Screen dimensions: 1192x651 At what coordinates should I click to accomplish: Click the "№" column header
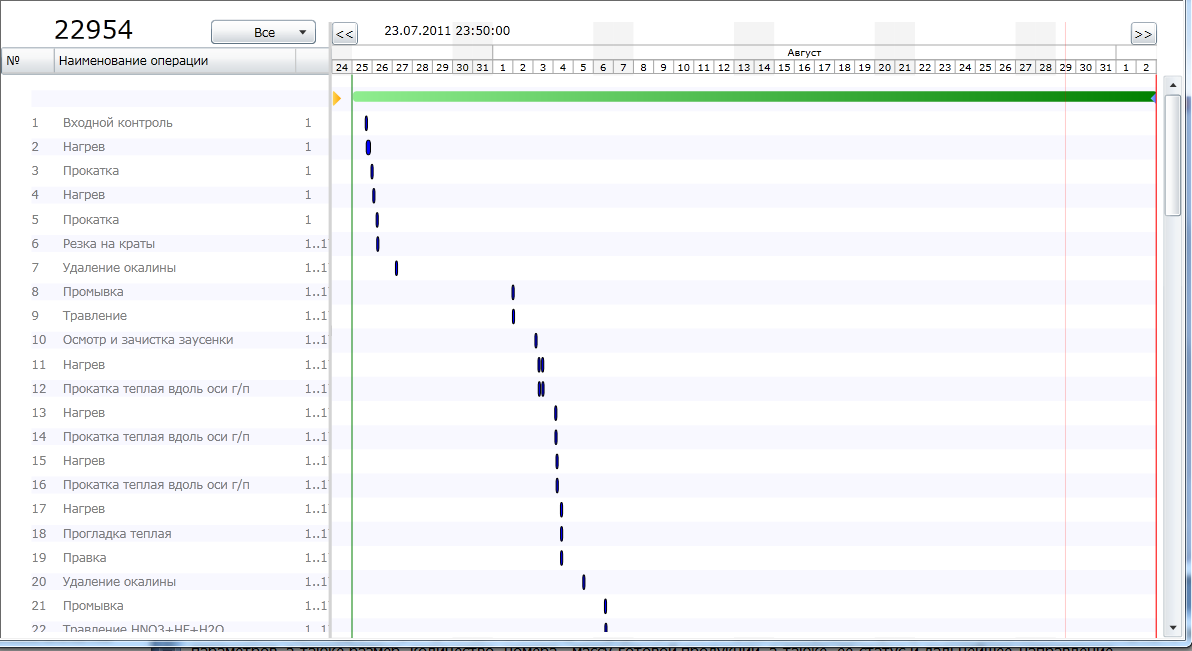(27, 61)
